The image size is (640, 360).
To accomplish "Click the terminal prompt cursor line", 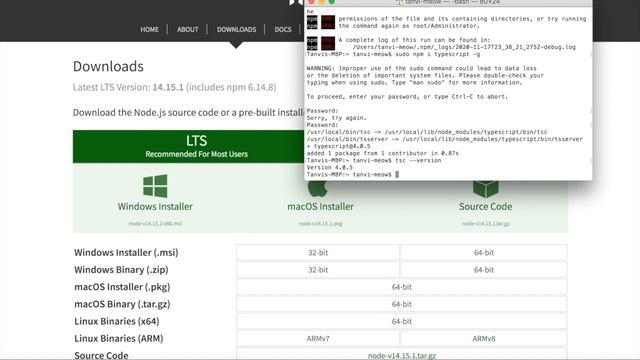I will point(353,175).
